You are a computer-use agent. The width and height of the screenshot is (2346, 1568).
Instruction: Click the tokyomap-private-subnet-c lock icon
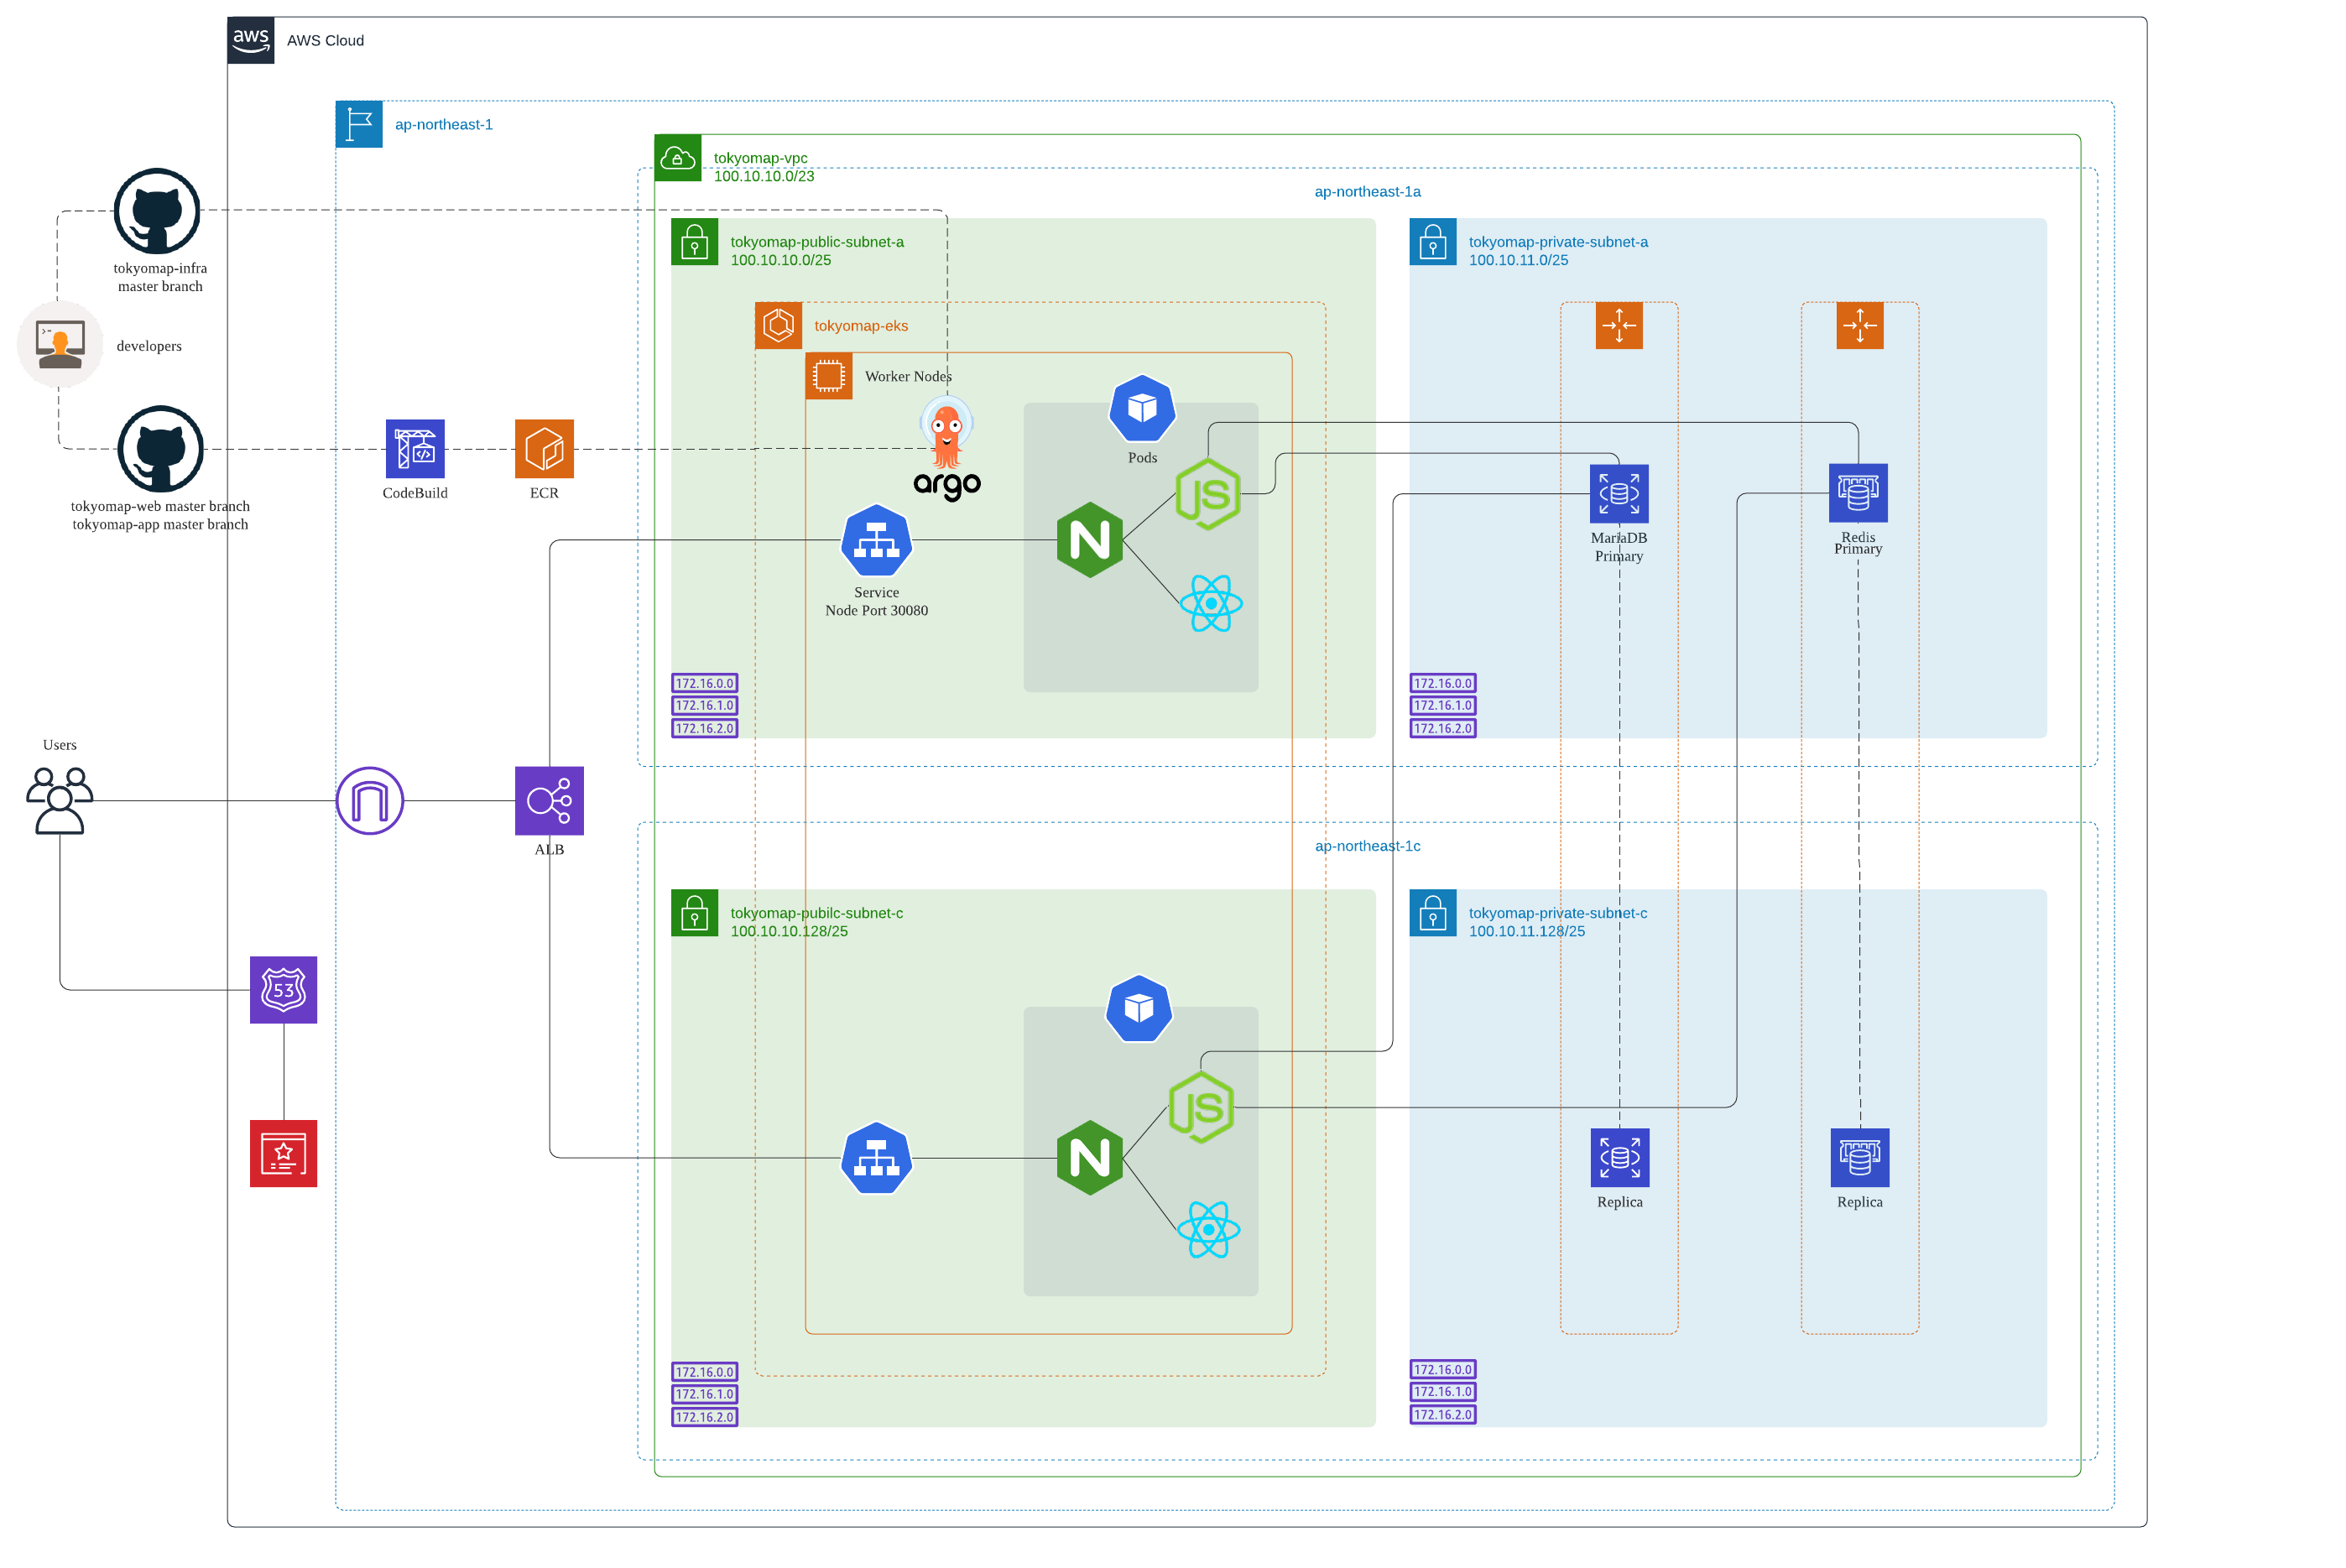(1433, 913)
